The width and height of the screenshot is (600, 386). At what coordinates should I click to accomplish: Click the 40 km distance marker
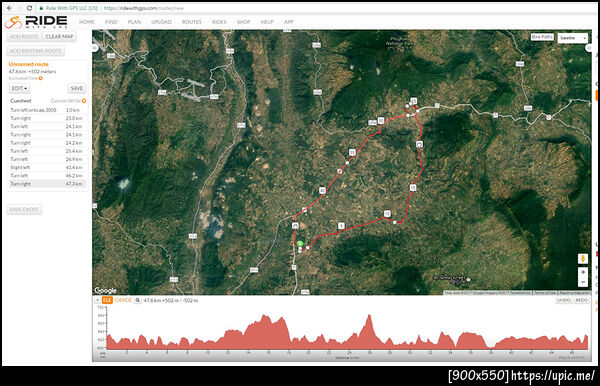[x=322, y=190]
